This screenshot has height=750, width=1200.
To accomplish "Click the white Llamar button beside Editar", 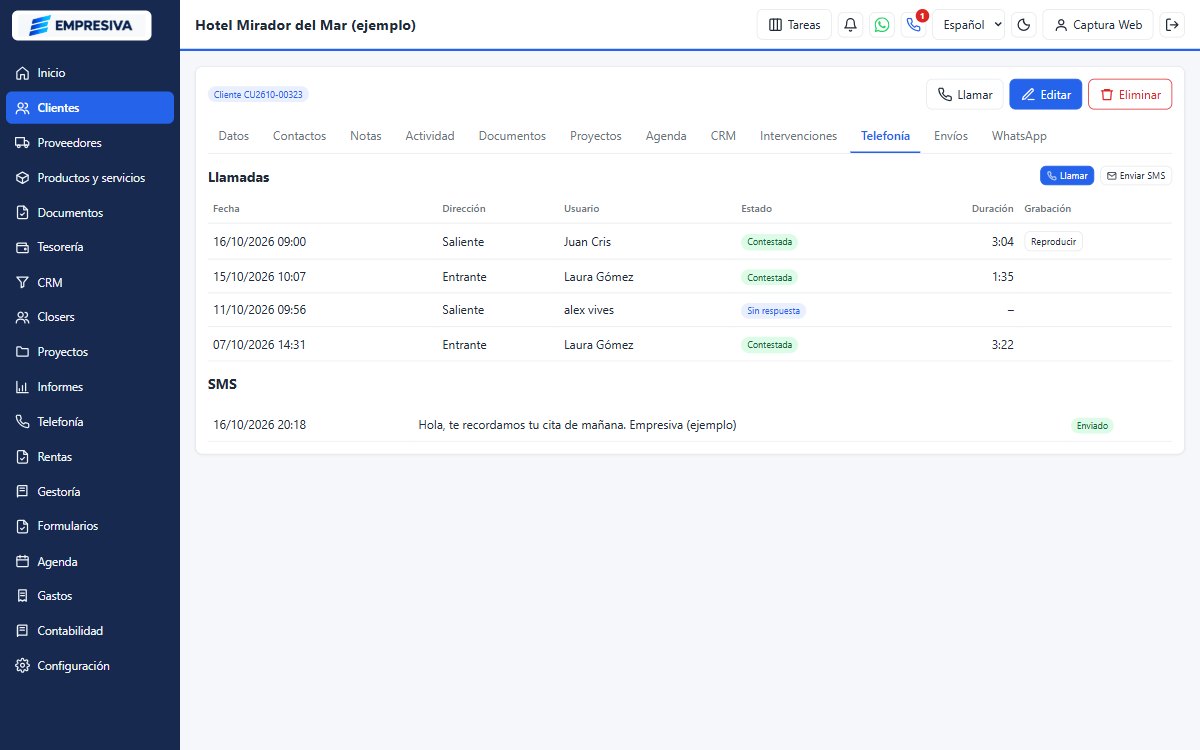I will tap(964, 95).
